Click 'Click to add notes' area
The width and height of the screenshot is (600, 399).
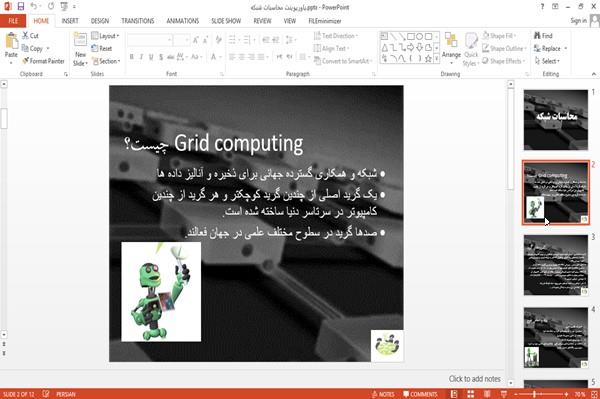coord(474,379)
